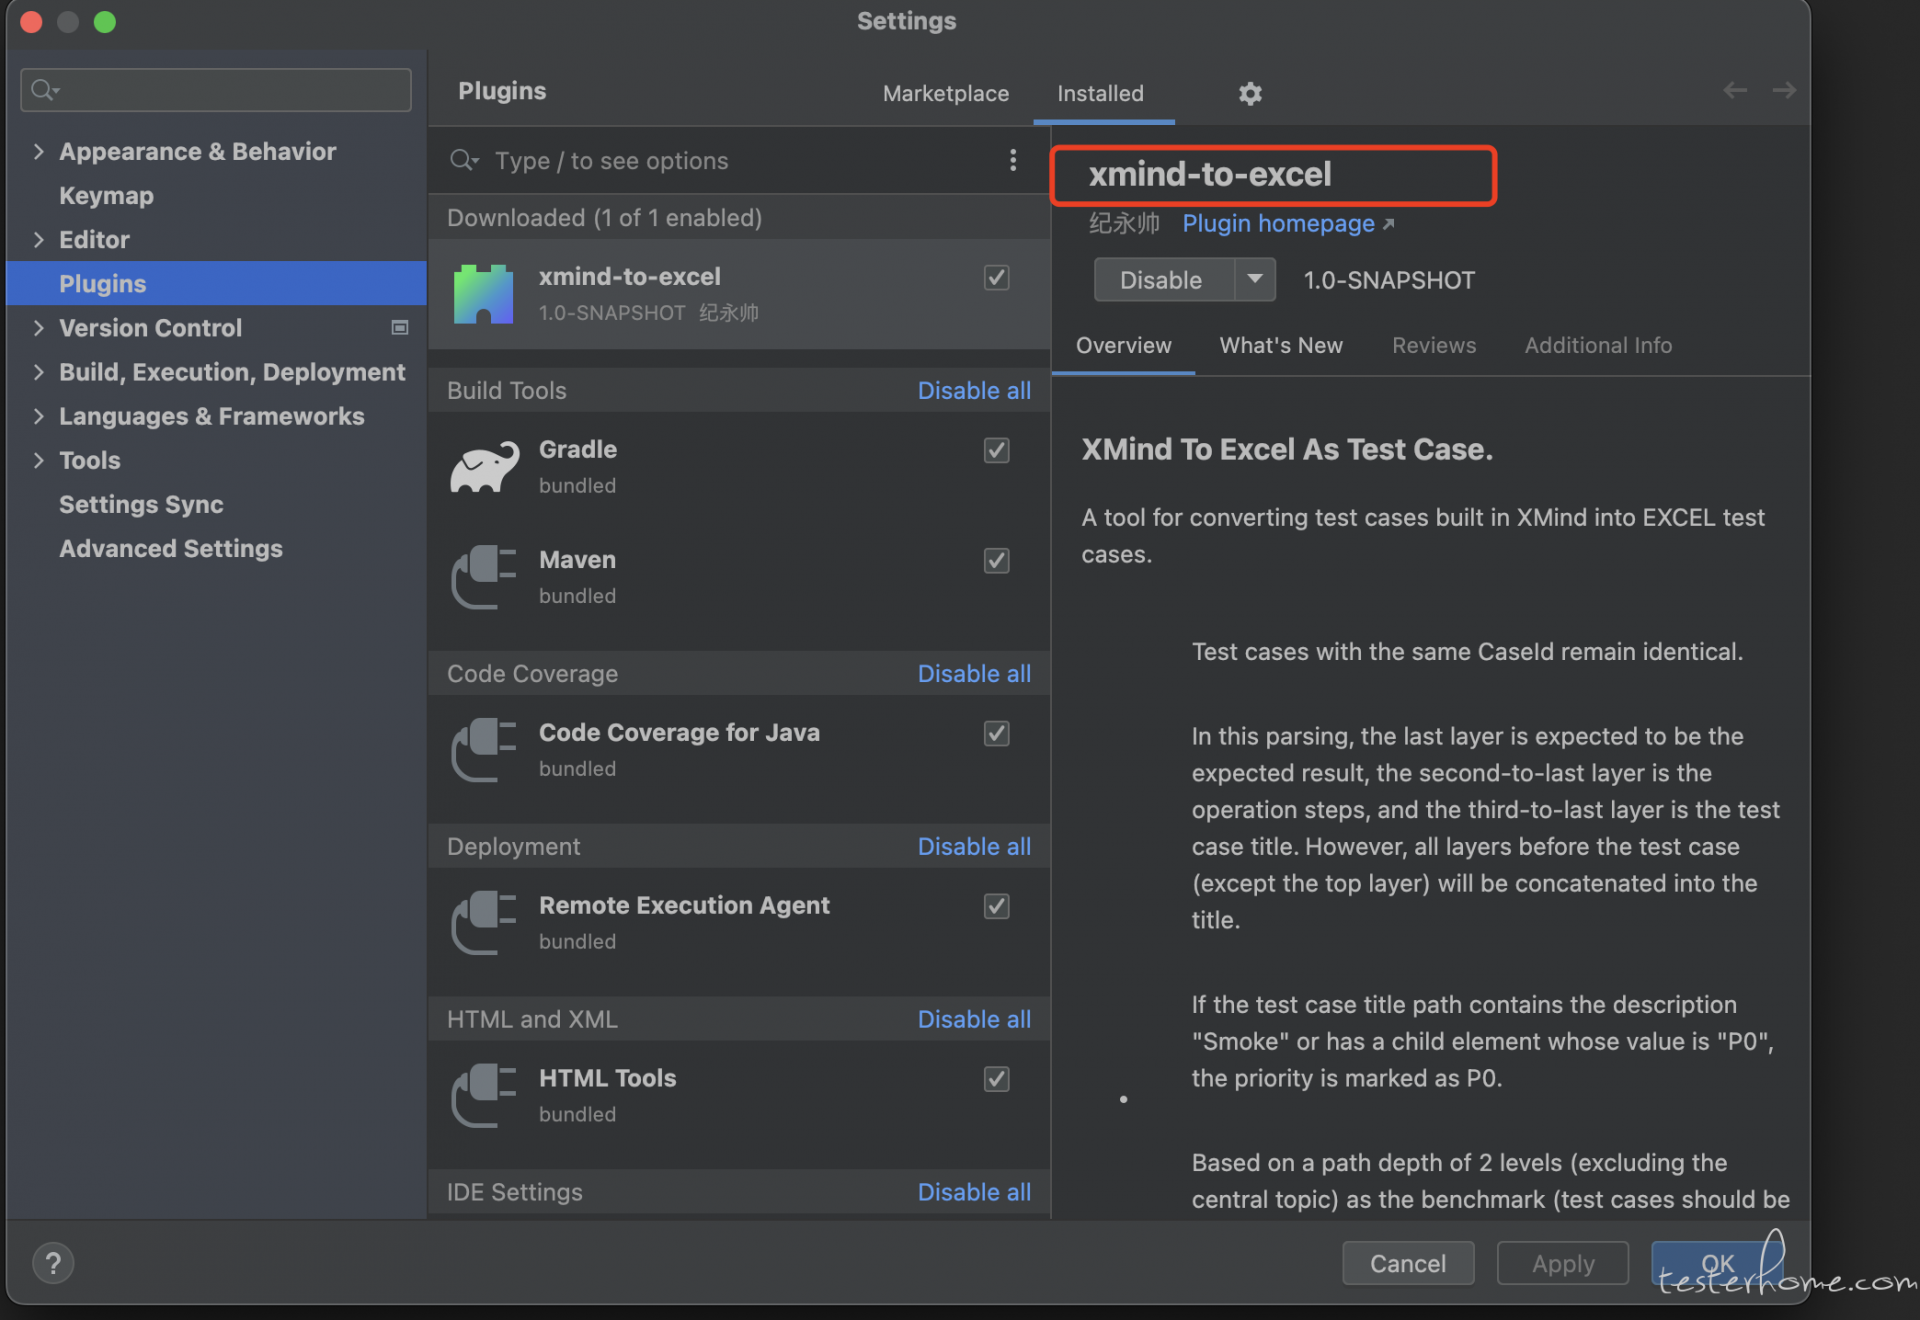
Task: Click the OK button
Action: pos(1718,1263)
